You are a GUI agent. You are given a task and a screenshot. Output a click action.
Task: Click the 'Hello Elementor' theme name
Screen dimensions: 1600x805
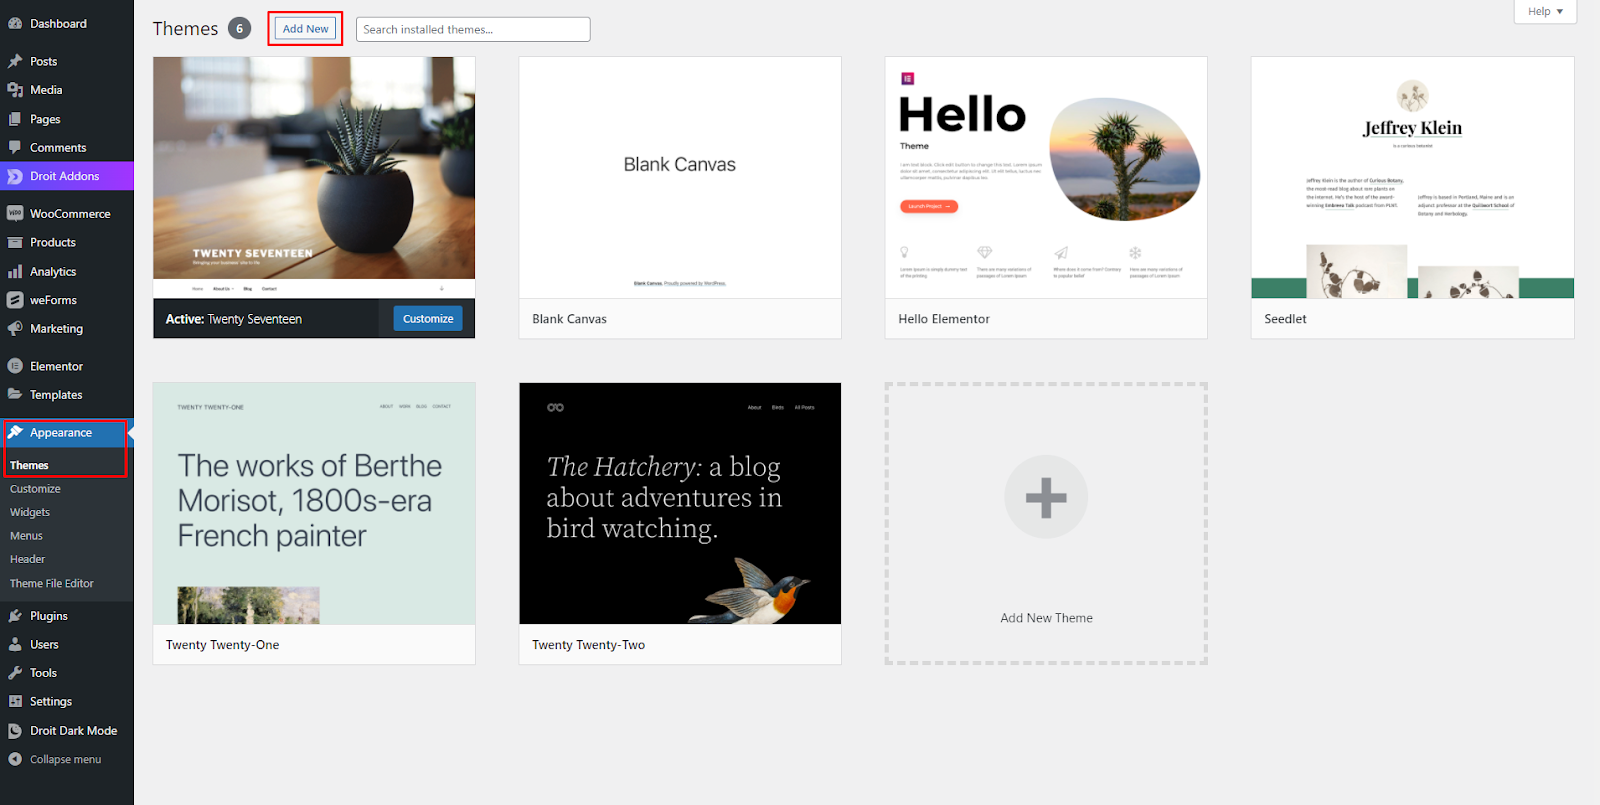coord(944,319)
